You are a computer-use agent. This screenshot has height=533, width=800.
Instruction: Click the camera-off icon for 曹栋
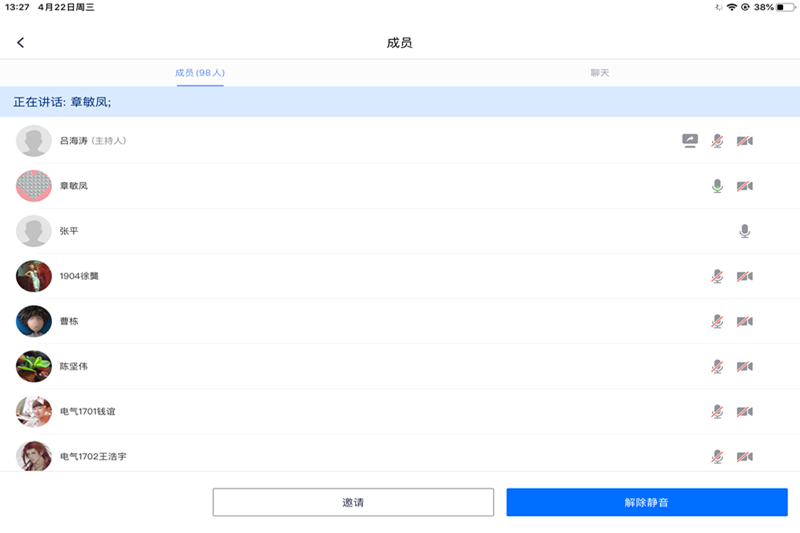[745, 321]
